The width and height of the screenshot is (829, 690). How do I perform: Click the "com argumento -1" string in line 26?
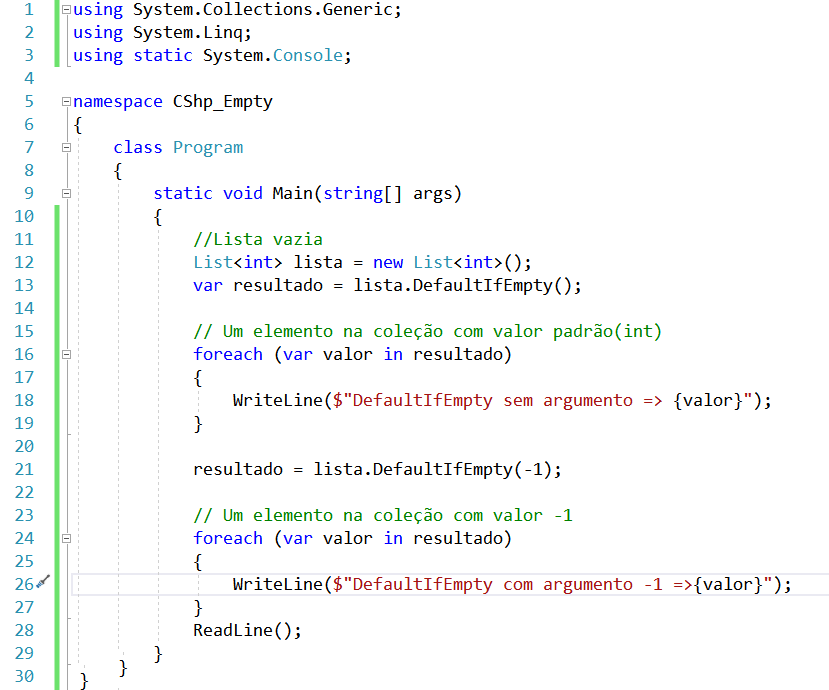coord(583,585)
